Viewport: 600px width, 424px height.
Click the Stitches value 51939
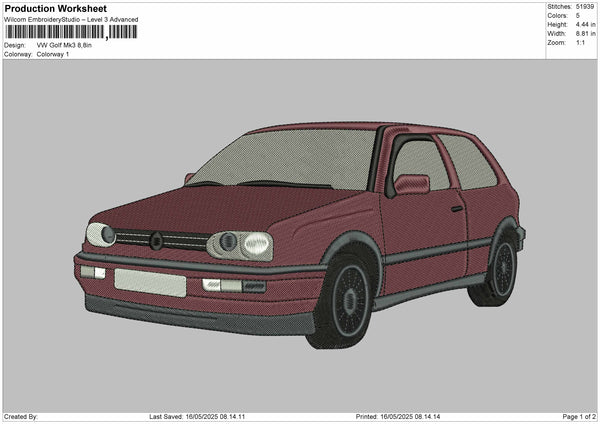point(585,7)
